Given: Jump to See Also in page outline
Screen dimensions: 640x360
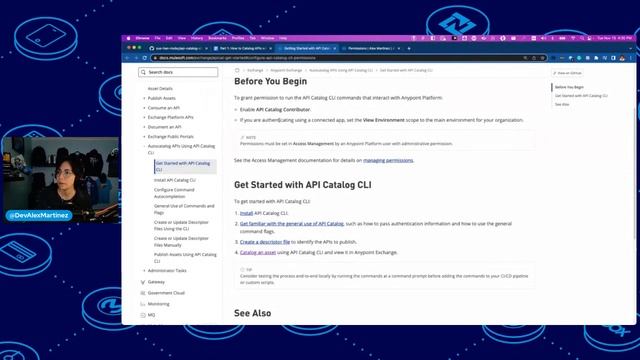Looking at the screenshot, I should coord(562,104).
